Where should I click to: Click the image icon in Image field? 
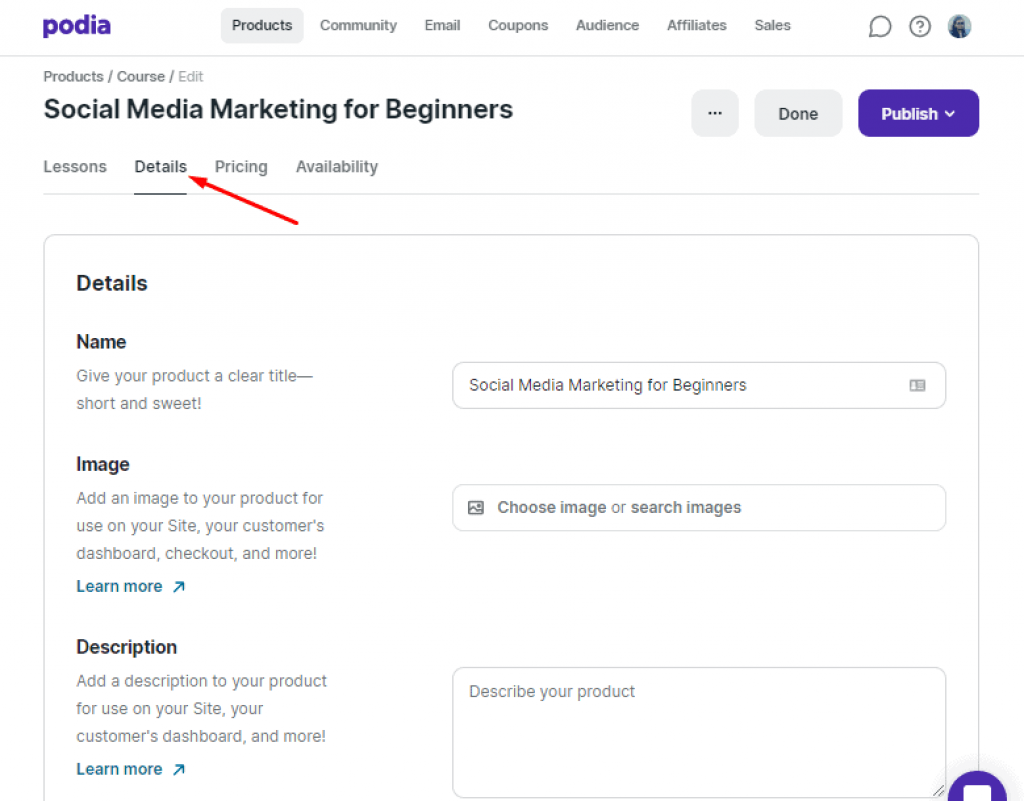coord(476,508)
